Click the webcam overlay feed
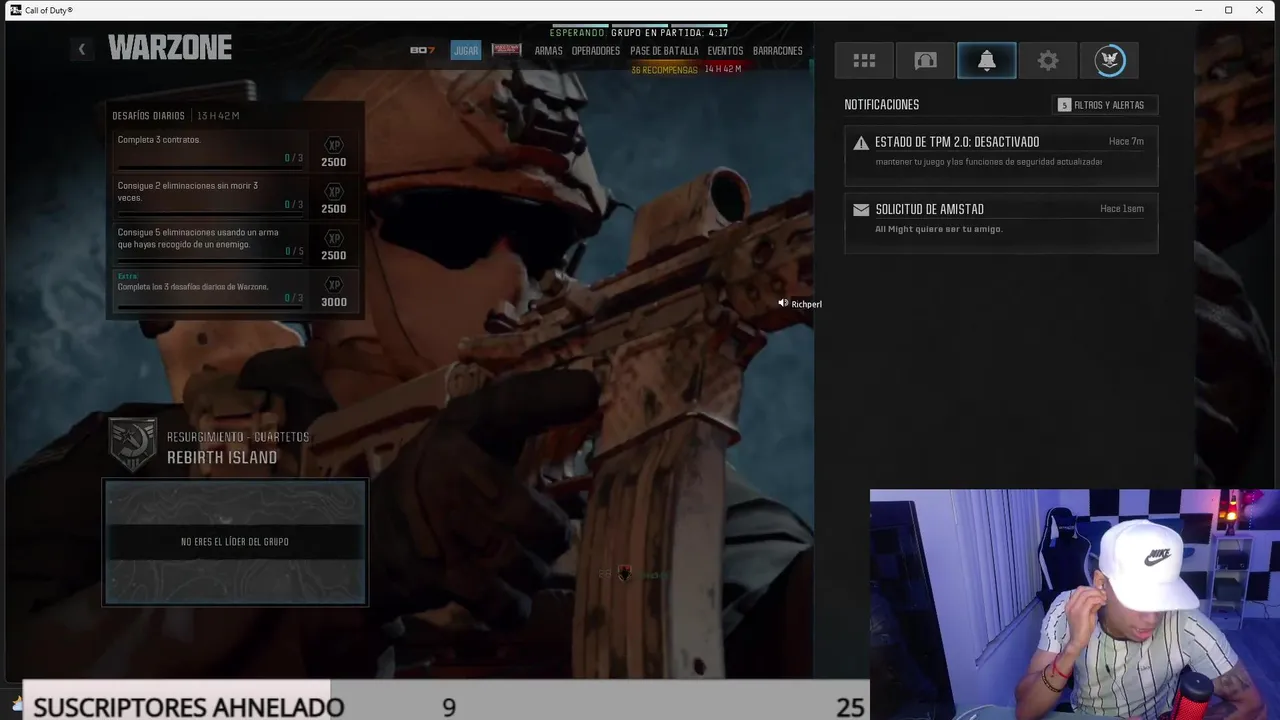Image resolution: width=1280 pixels, height=720 pixels. click(1075, 604)
